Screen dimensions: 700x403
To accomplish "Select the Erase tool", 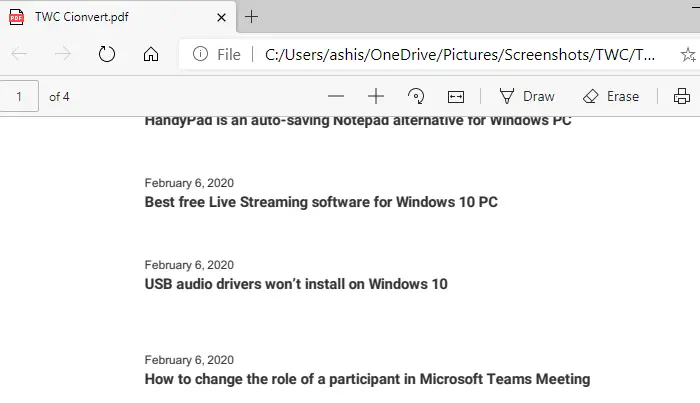I will (611, 96).
